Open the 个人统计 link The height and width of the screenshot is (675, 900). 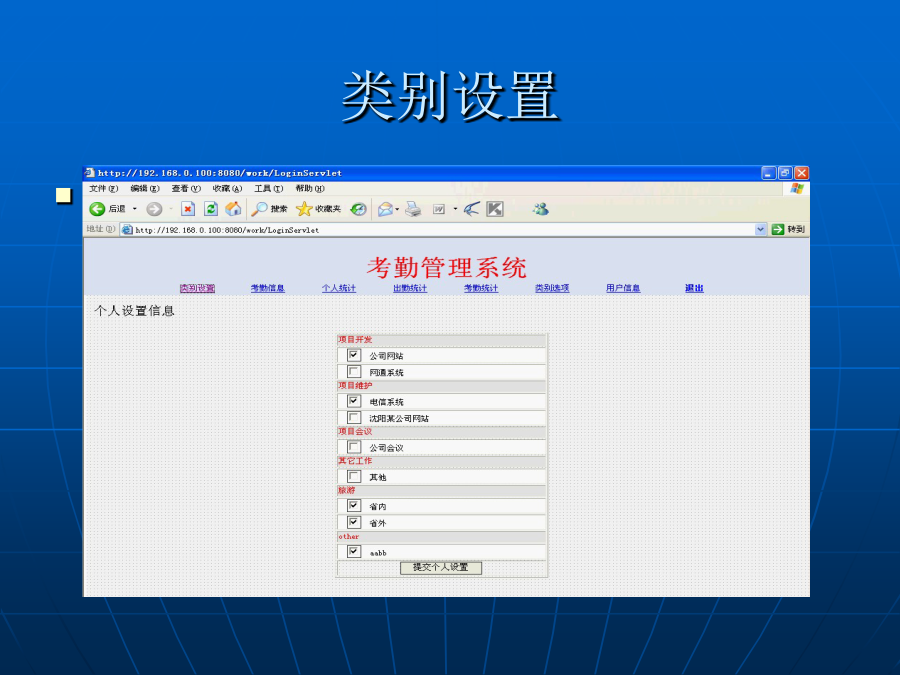pos(339,288)
